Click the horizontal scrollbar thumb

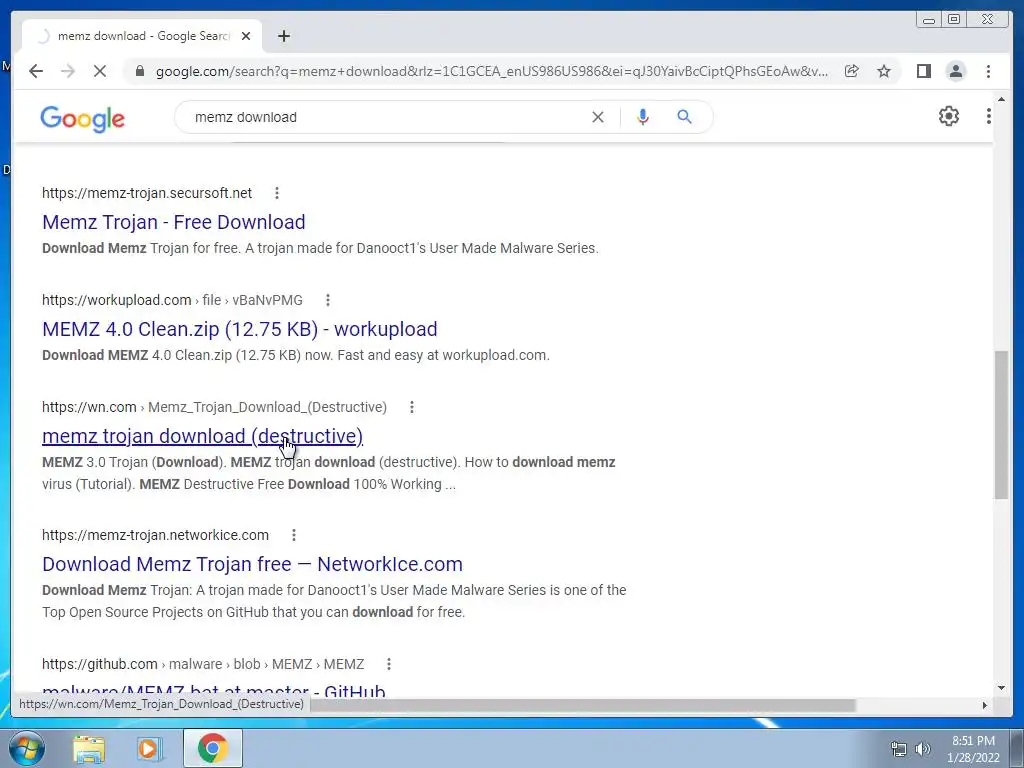point(583,705)
